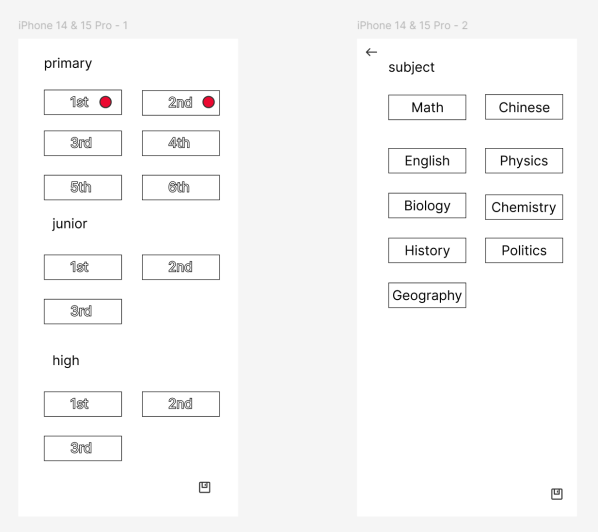
Task: Pick the high 3rd grade button
Action: 83,448
